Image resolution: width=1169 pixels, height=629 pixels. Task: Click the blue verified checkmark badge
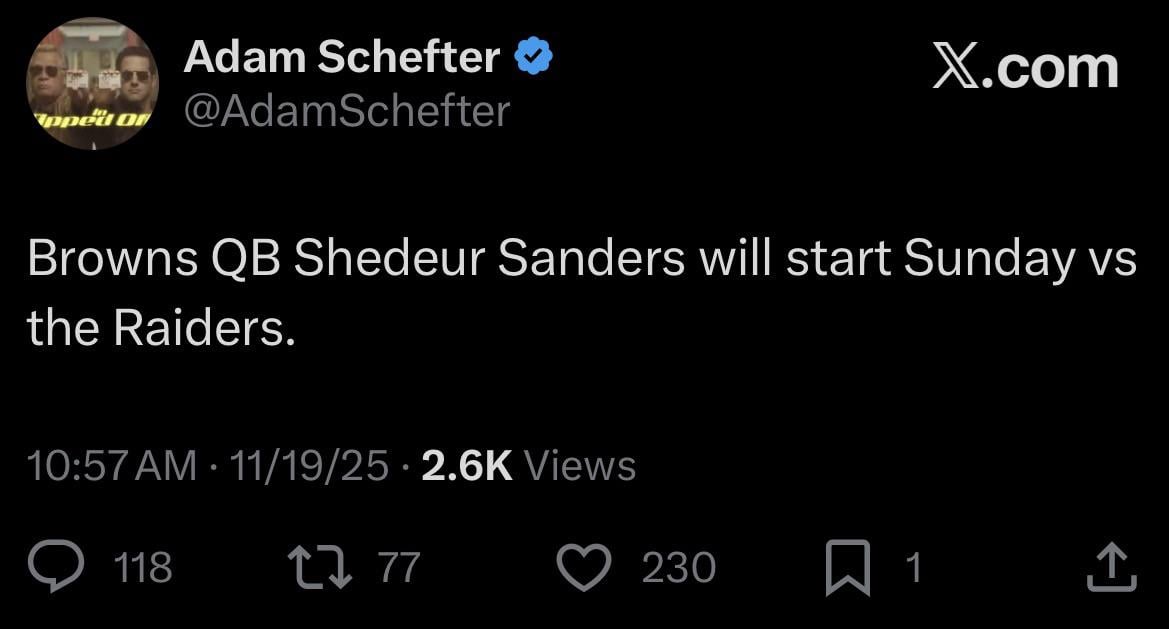pos(533,55)
